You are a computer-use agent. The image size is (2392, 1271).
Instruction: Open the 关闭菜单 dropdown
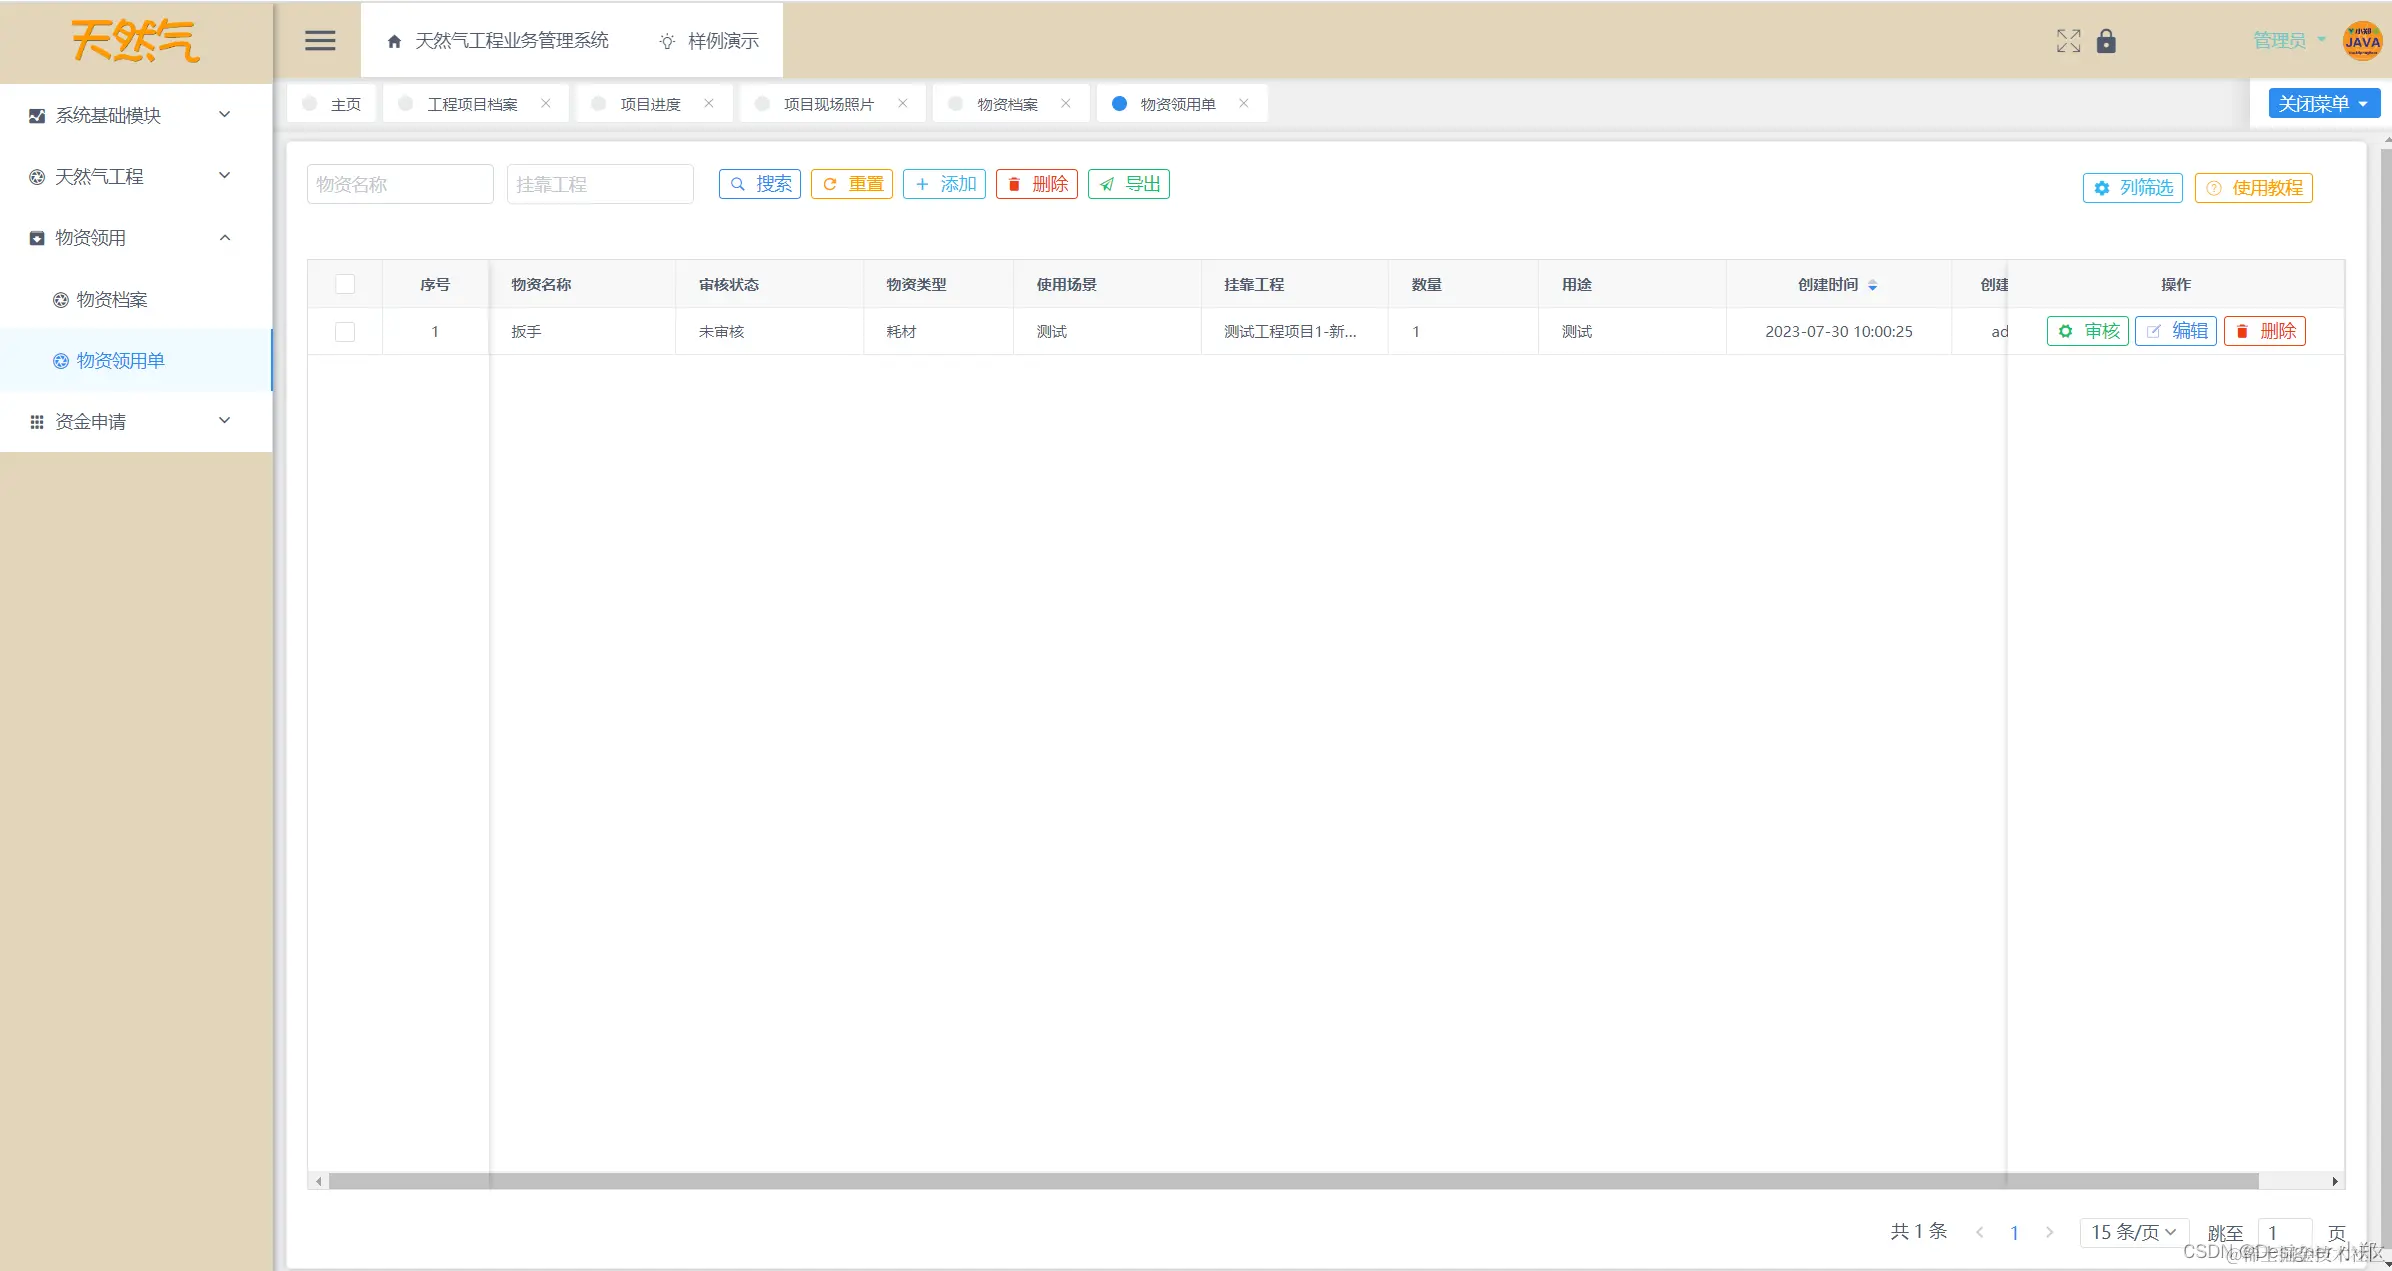[2323, 103]
